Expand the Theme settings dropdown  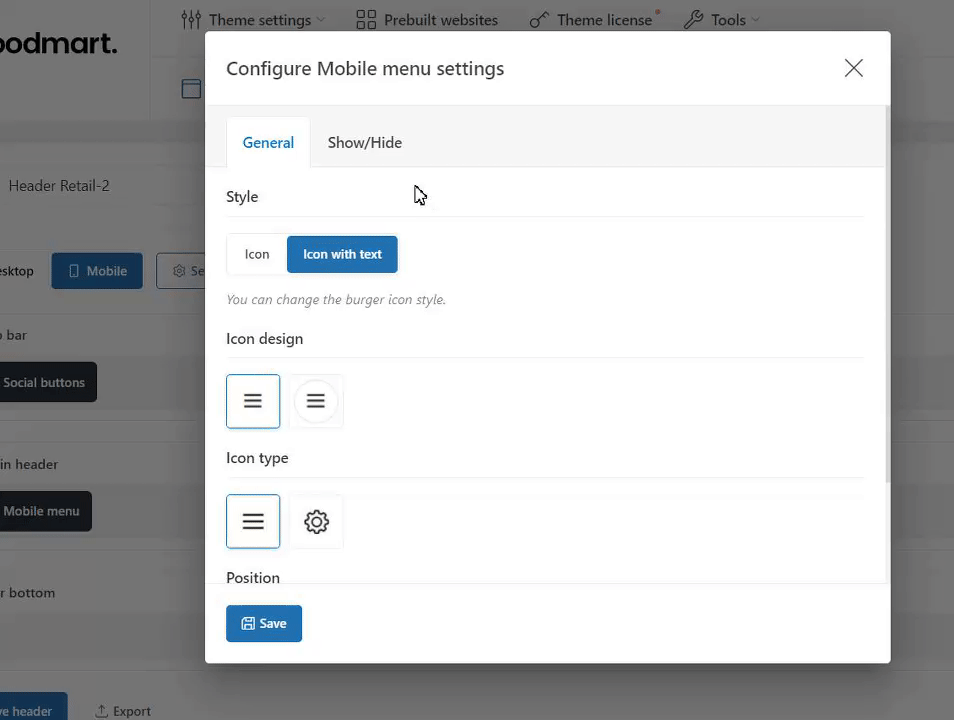(320, 20)
